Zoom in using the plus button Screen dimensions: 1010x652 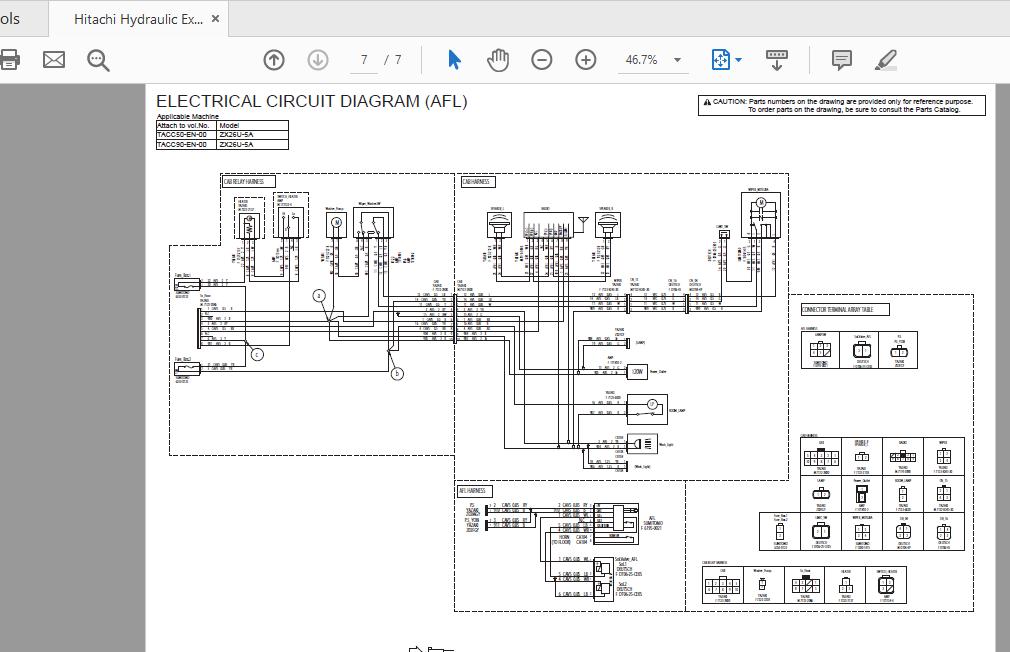click(x=586, y=60)
